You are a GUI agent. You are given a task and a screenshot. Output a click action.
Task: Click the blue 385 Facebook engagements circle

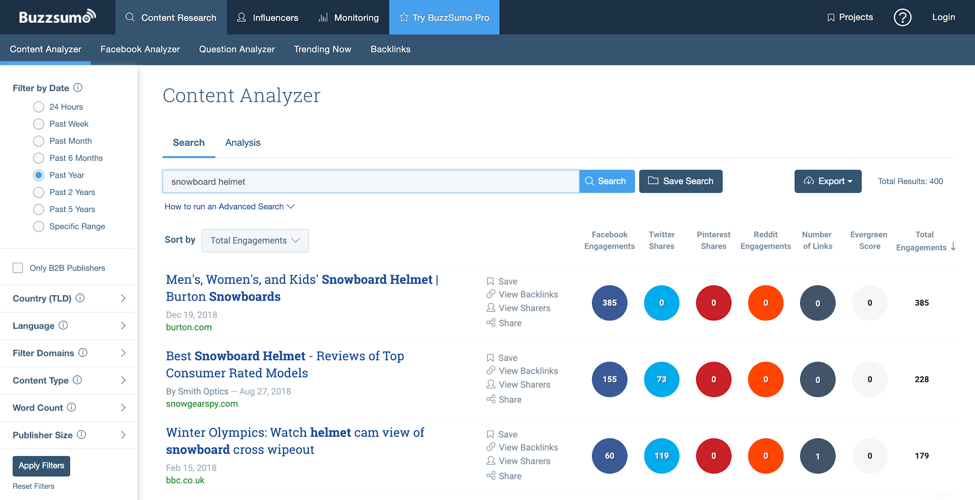click(x=610, y=303)
